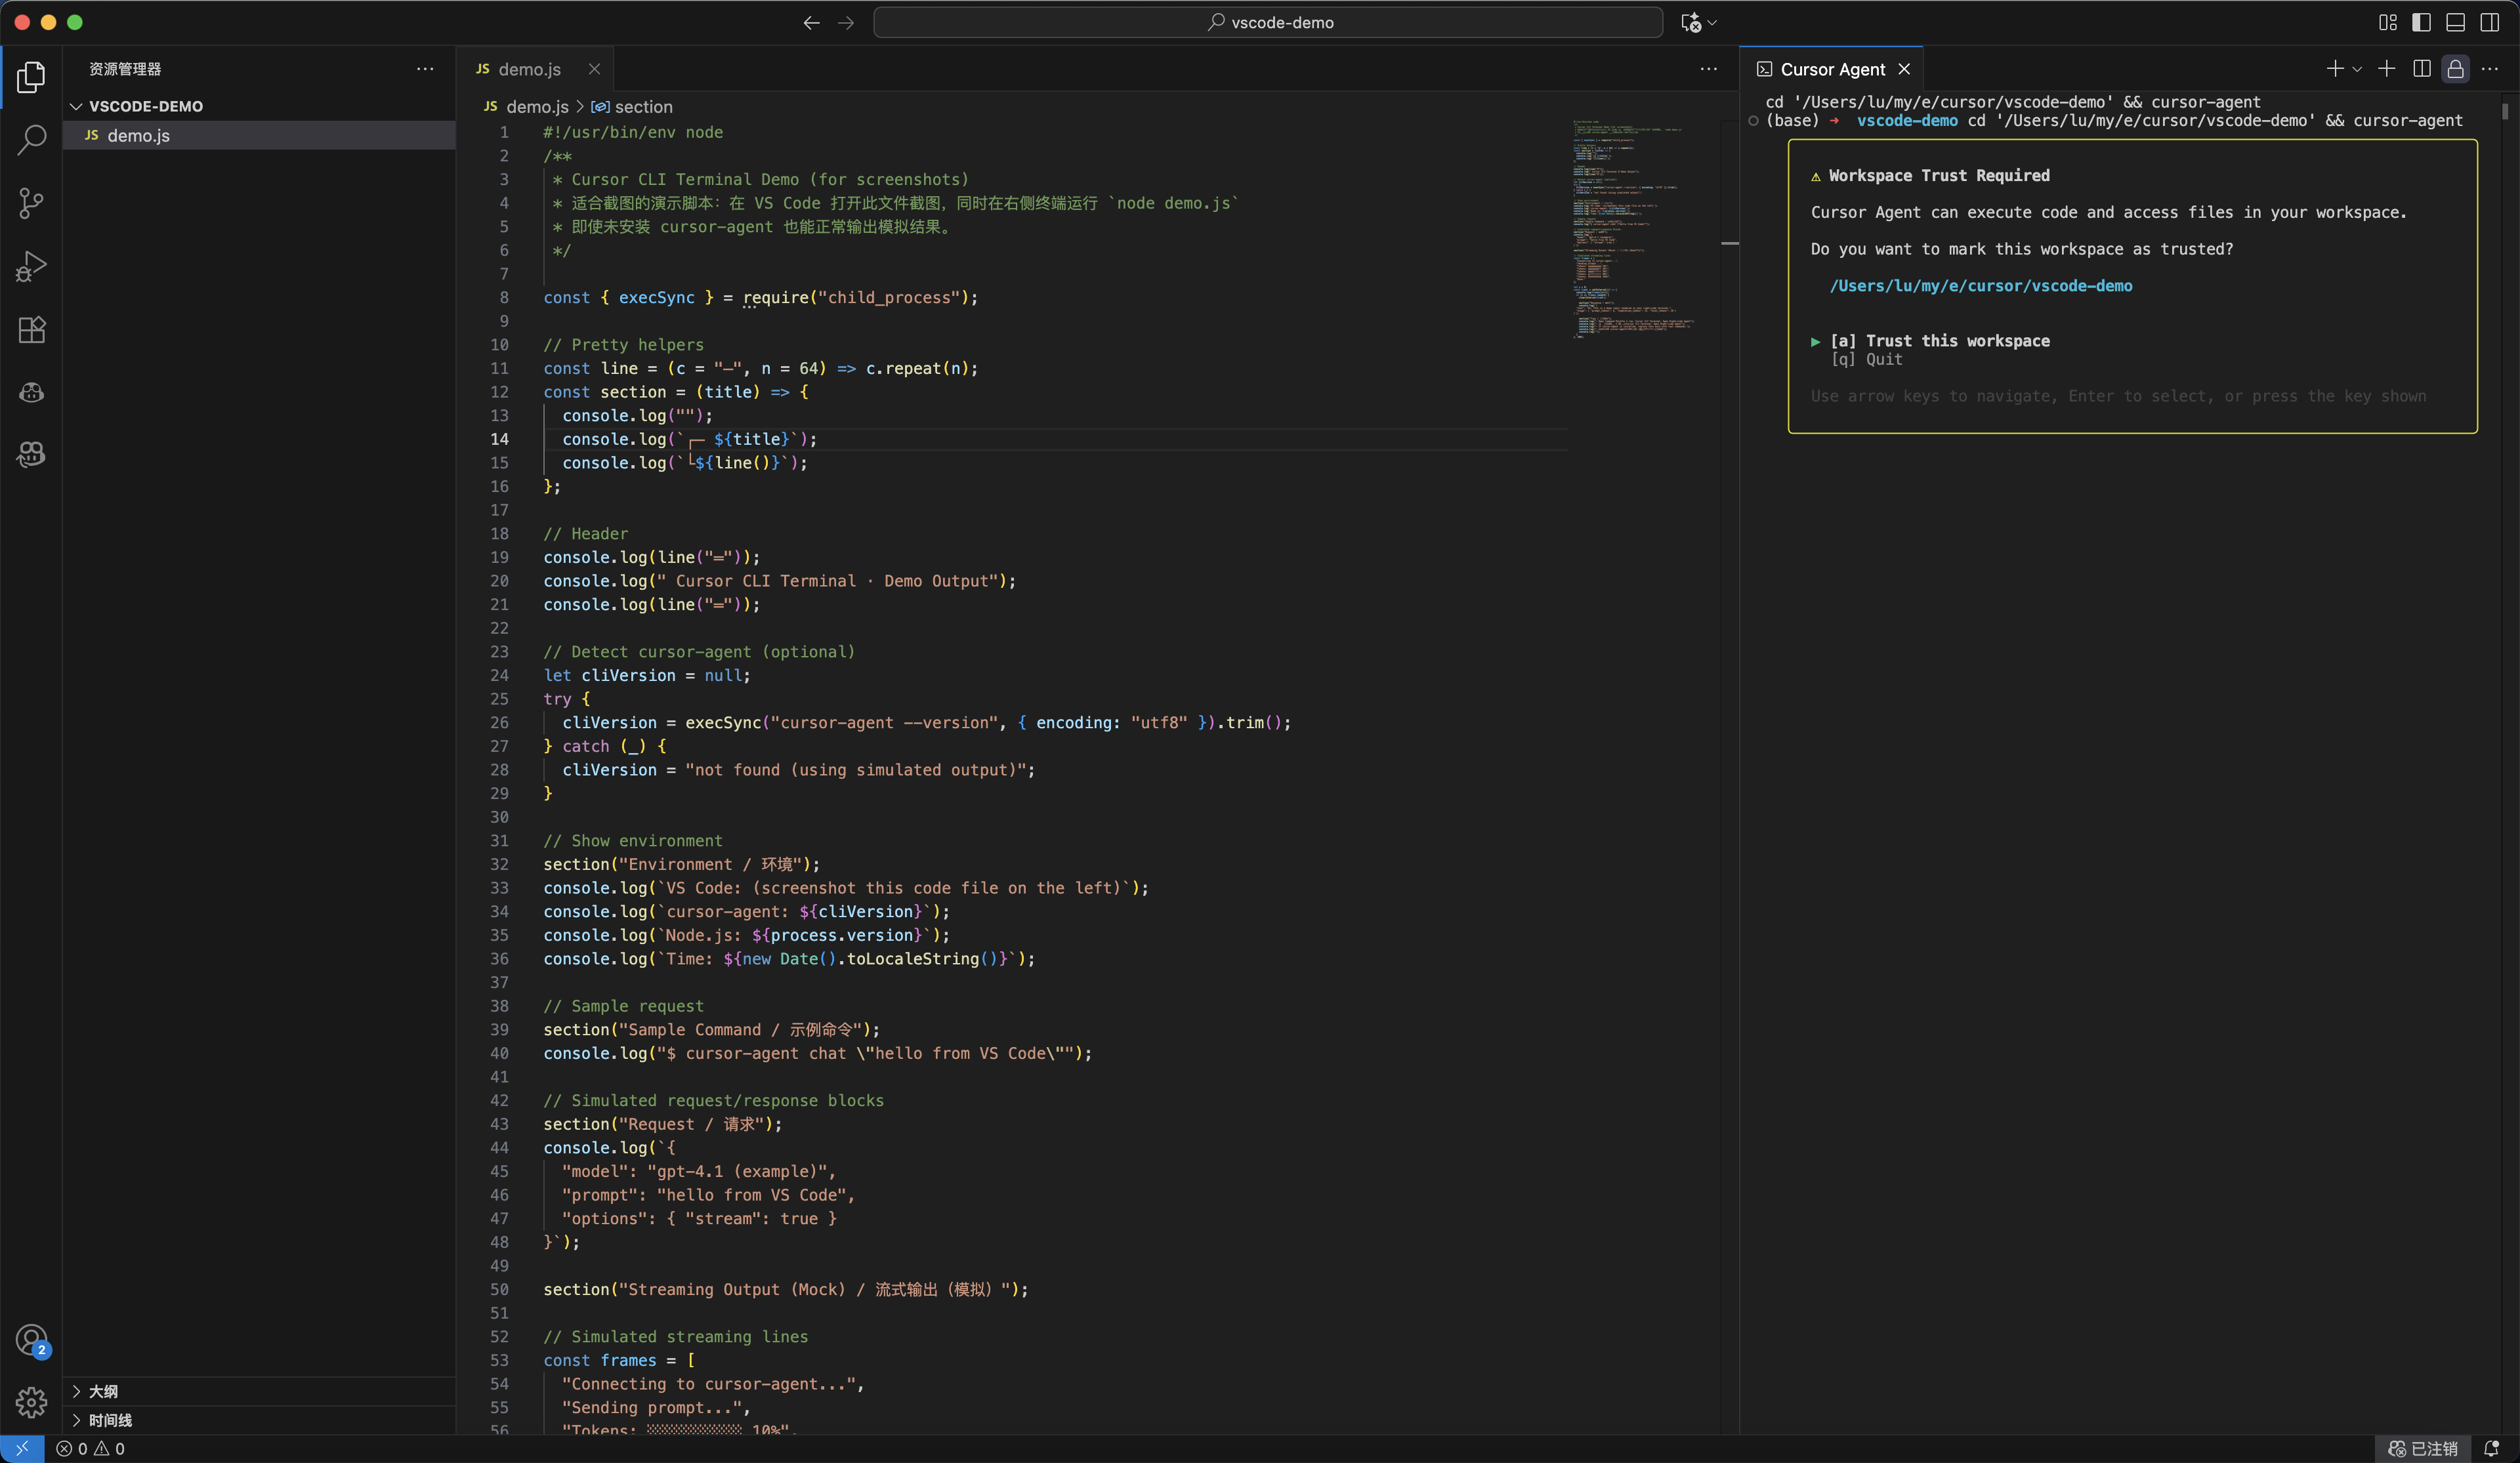Open Run and Debug view
The image size is (2520, 1463).
[x=31, y=266]
